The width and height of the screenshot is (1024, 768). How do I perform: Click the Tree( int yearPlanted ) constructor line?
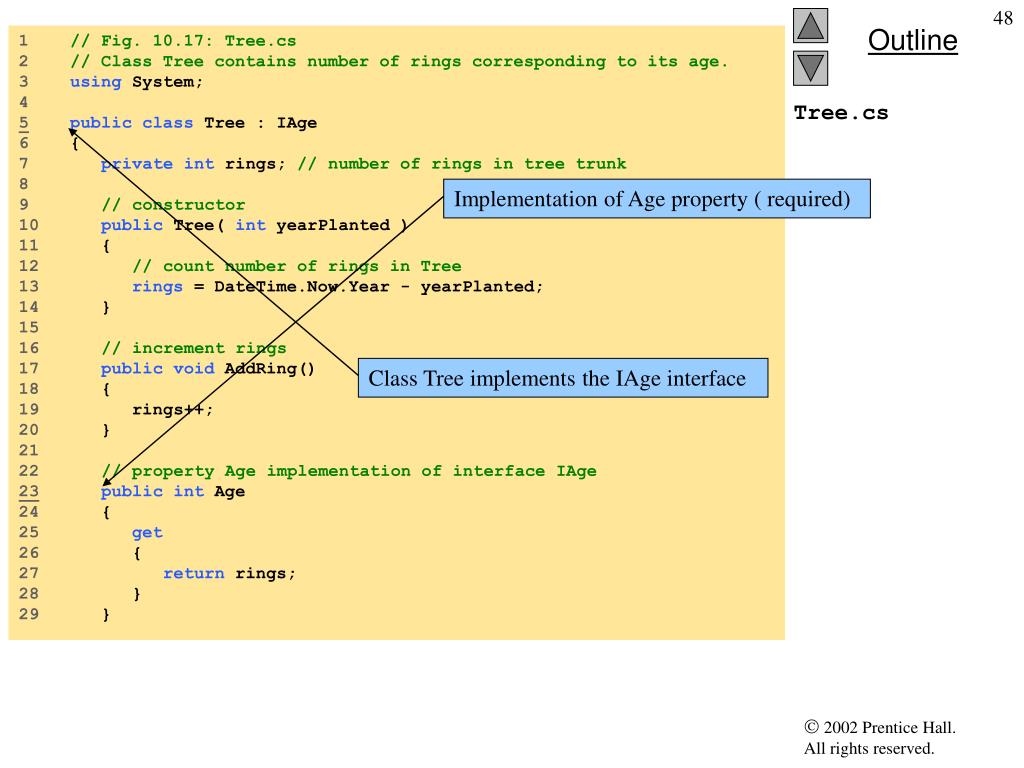(x=254, y=225)
